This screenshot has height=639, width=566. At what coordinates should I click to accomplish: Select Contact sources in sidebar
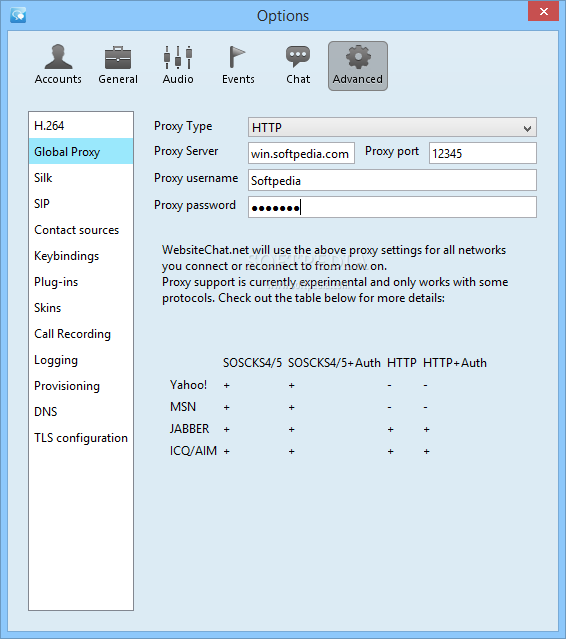(81, 230)
